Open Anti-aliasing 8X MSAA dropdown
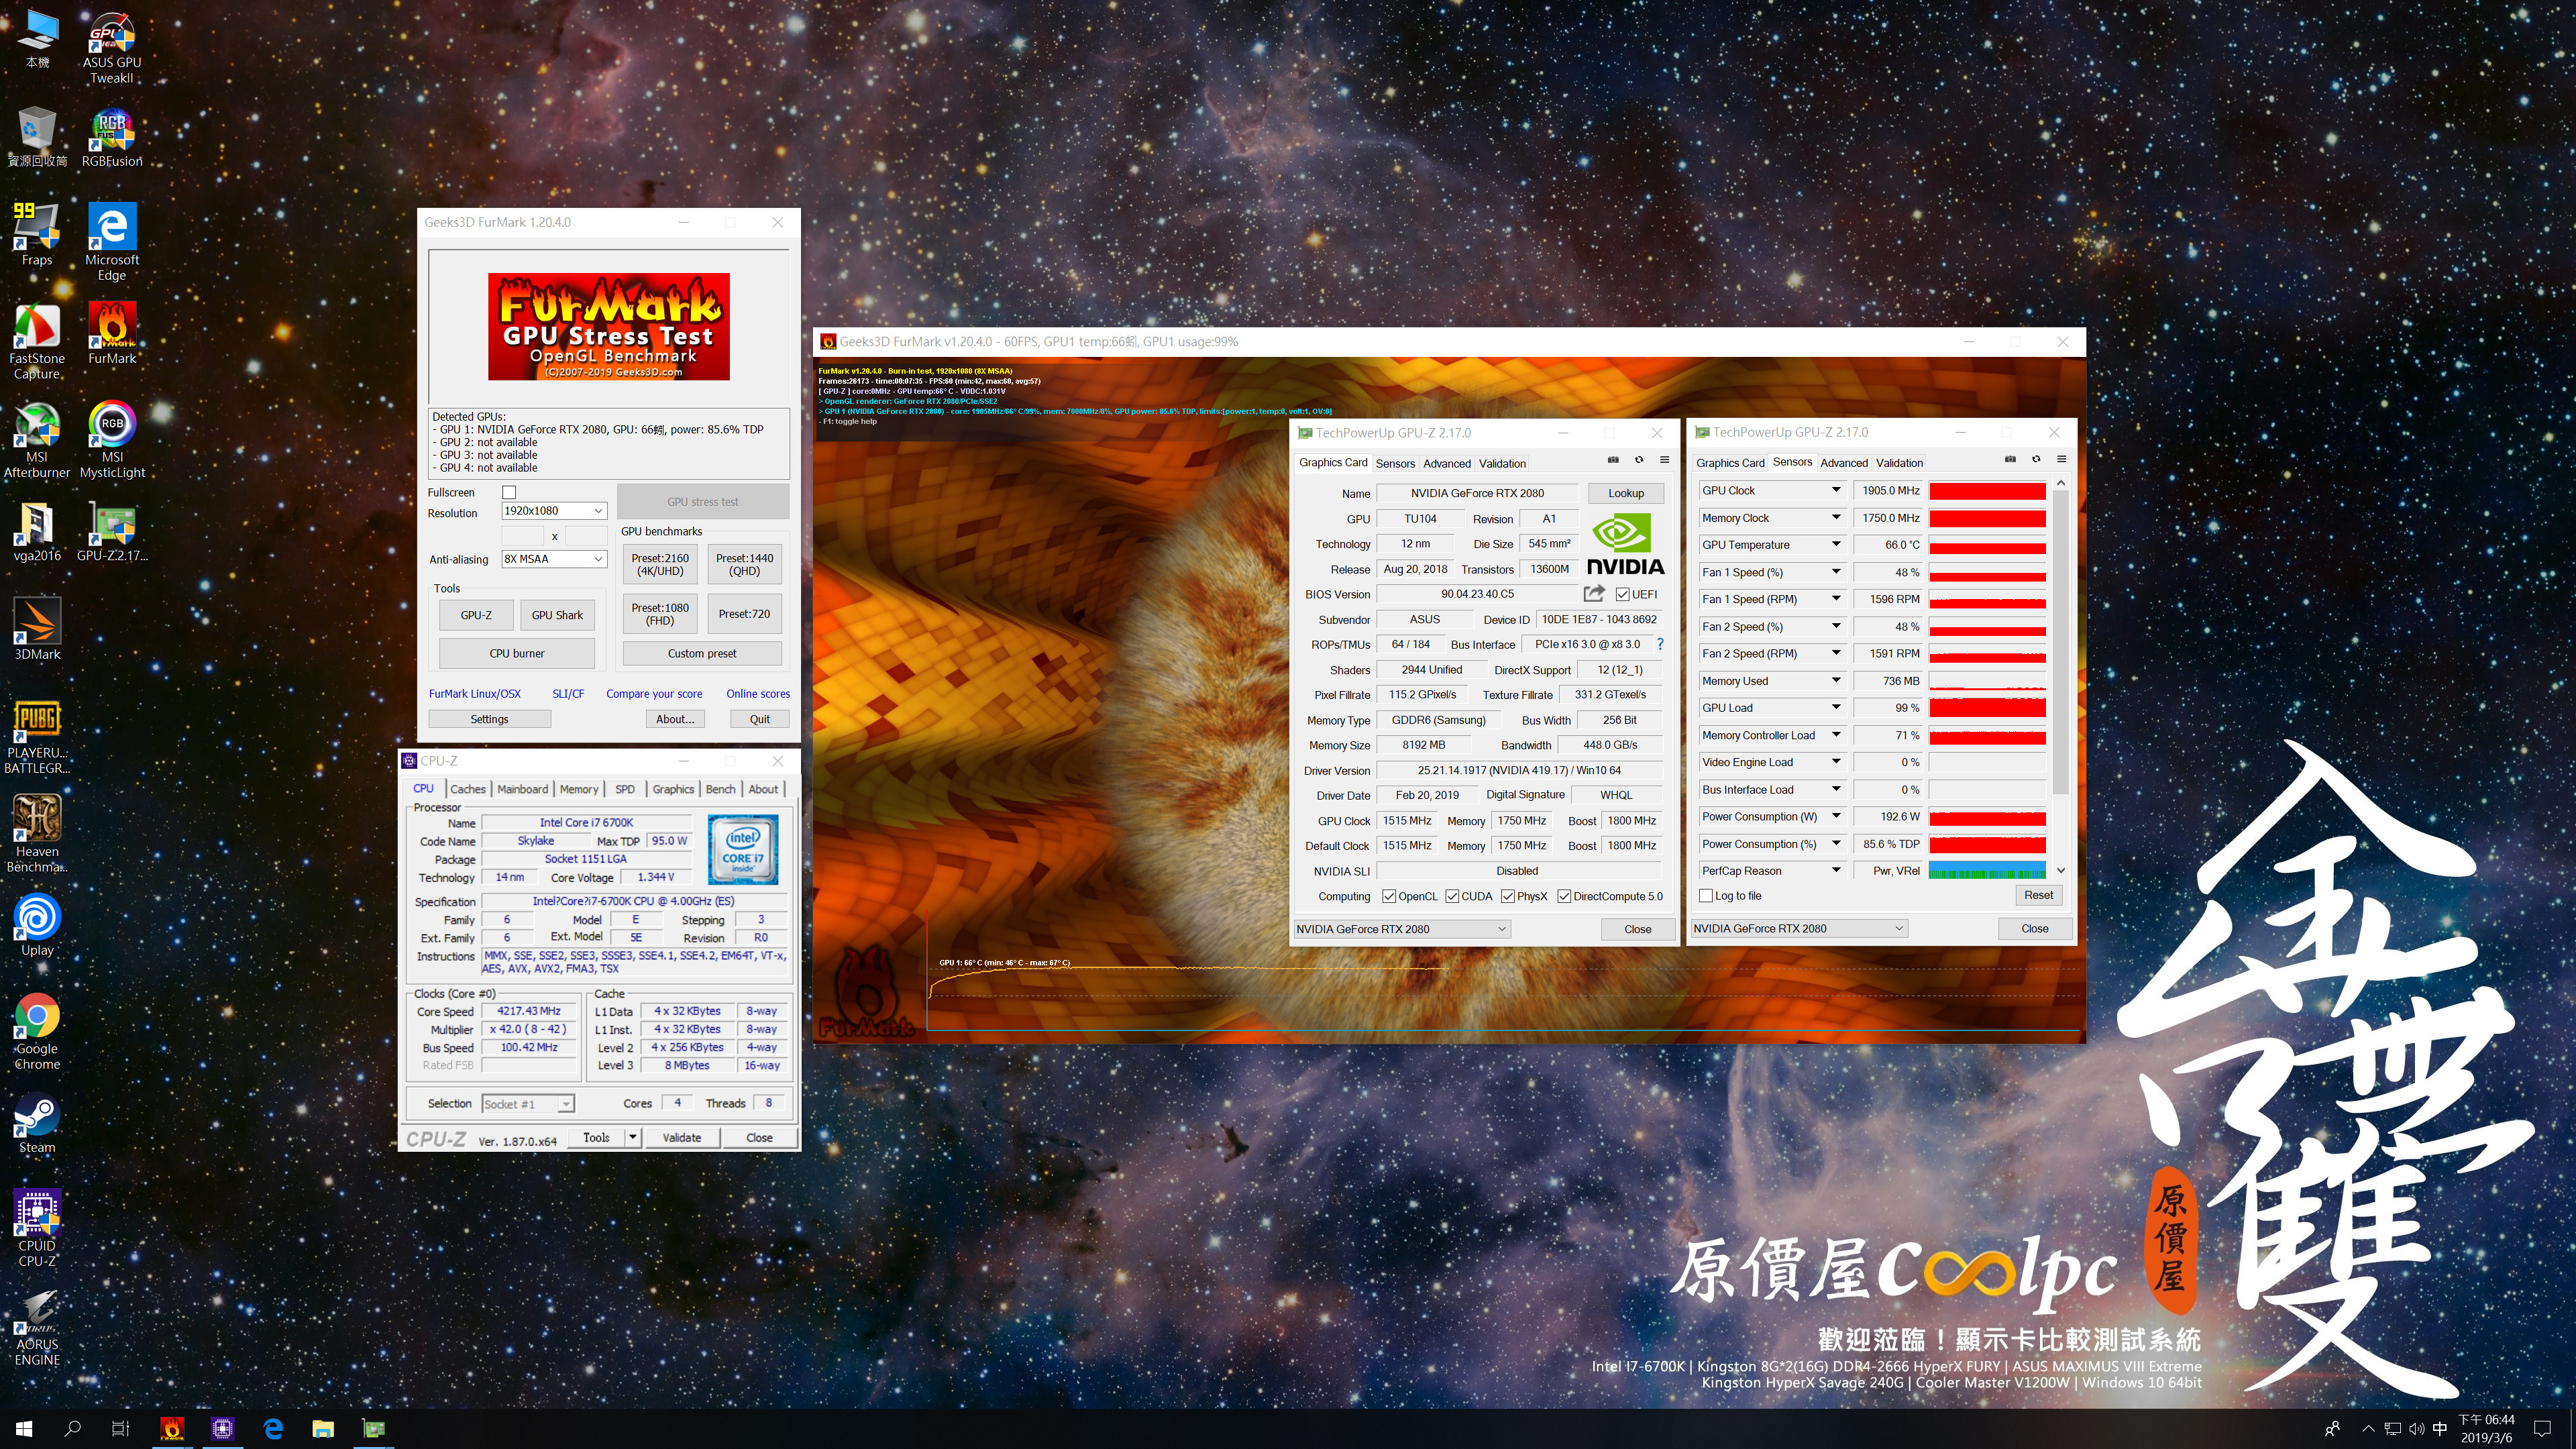2576x1449 pixels. pyautogui.click(x=554, y=559)
